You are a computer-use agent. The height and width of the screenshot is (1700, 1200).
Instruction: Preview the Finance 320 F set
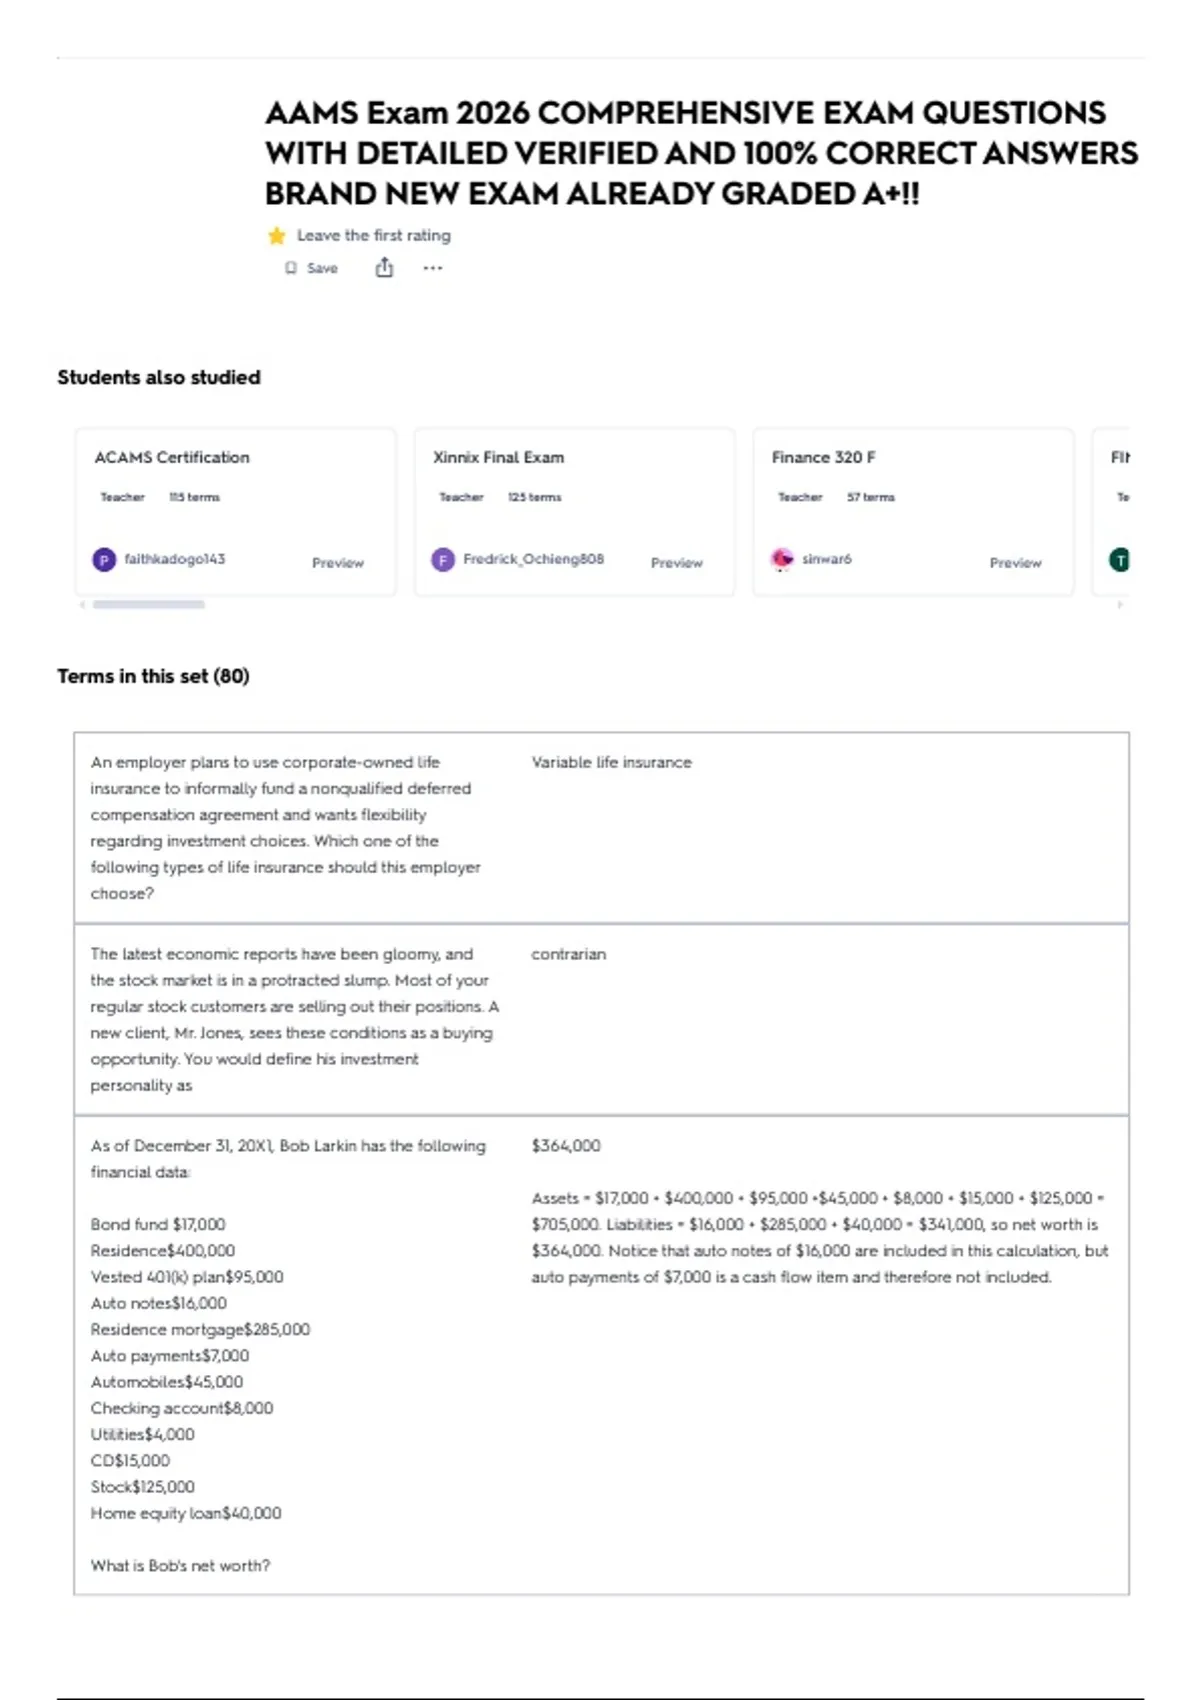[1015, 563]
